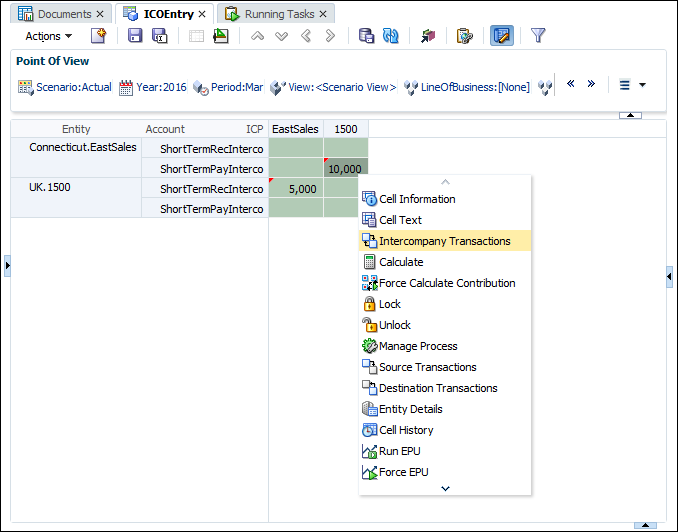The image size is (678, 532).
Task: Select ShortTermRecInterco under Connecticut.EastSales
Action: [205, 148]
